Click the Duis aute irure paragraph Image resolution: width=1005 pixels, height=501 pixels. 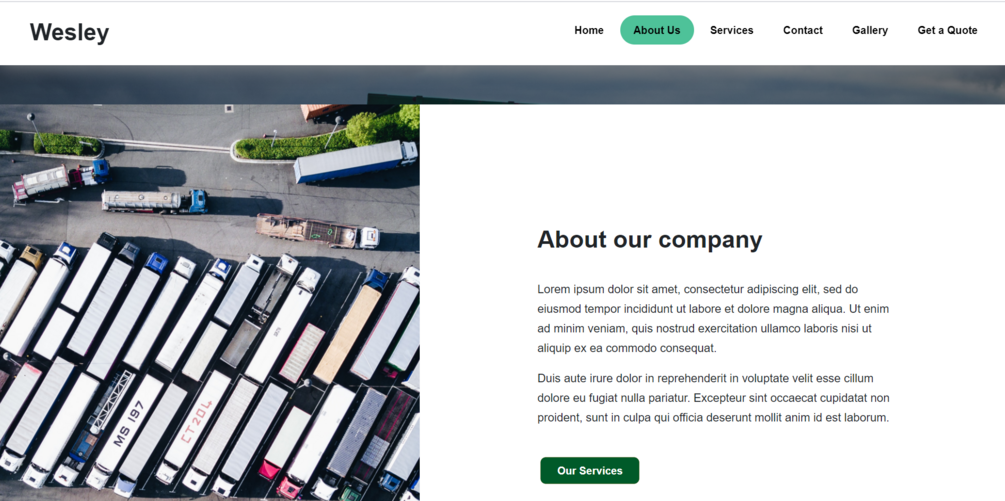713,398
